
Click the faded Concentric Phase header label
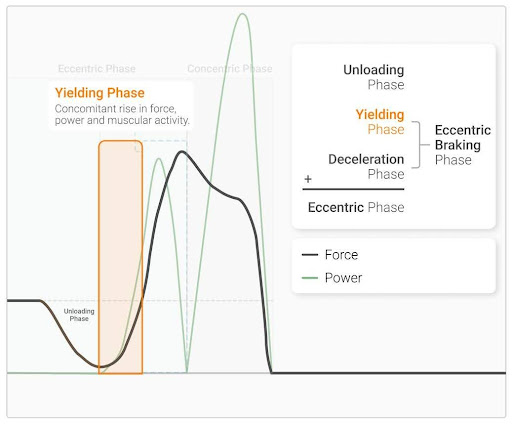230,69
